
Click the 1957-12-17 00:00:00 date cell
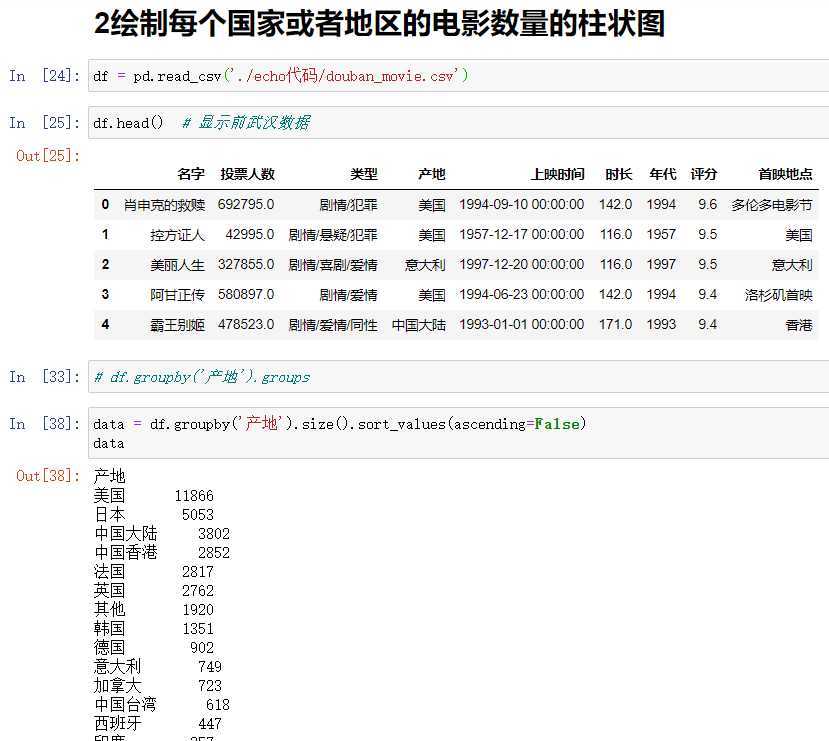click(522, 235)
